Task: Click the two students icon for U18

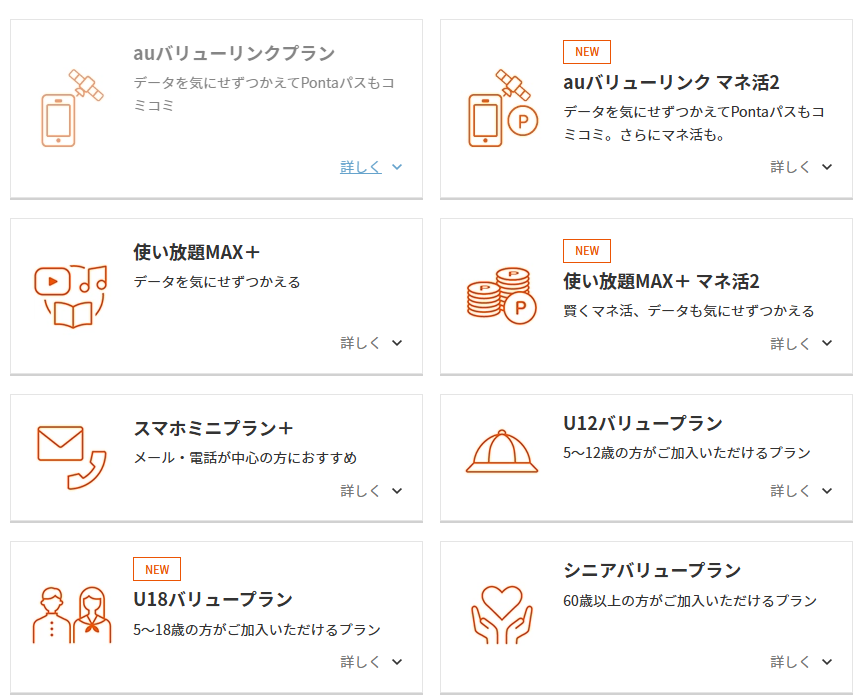Action: (x=71, y=614)
